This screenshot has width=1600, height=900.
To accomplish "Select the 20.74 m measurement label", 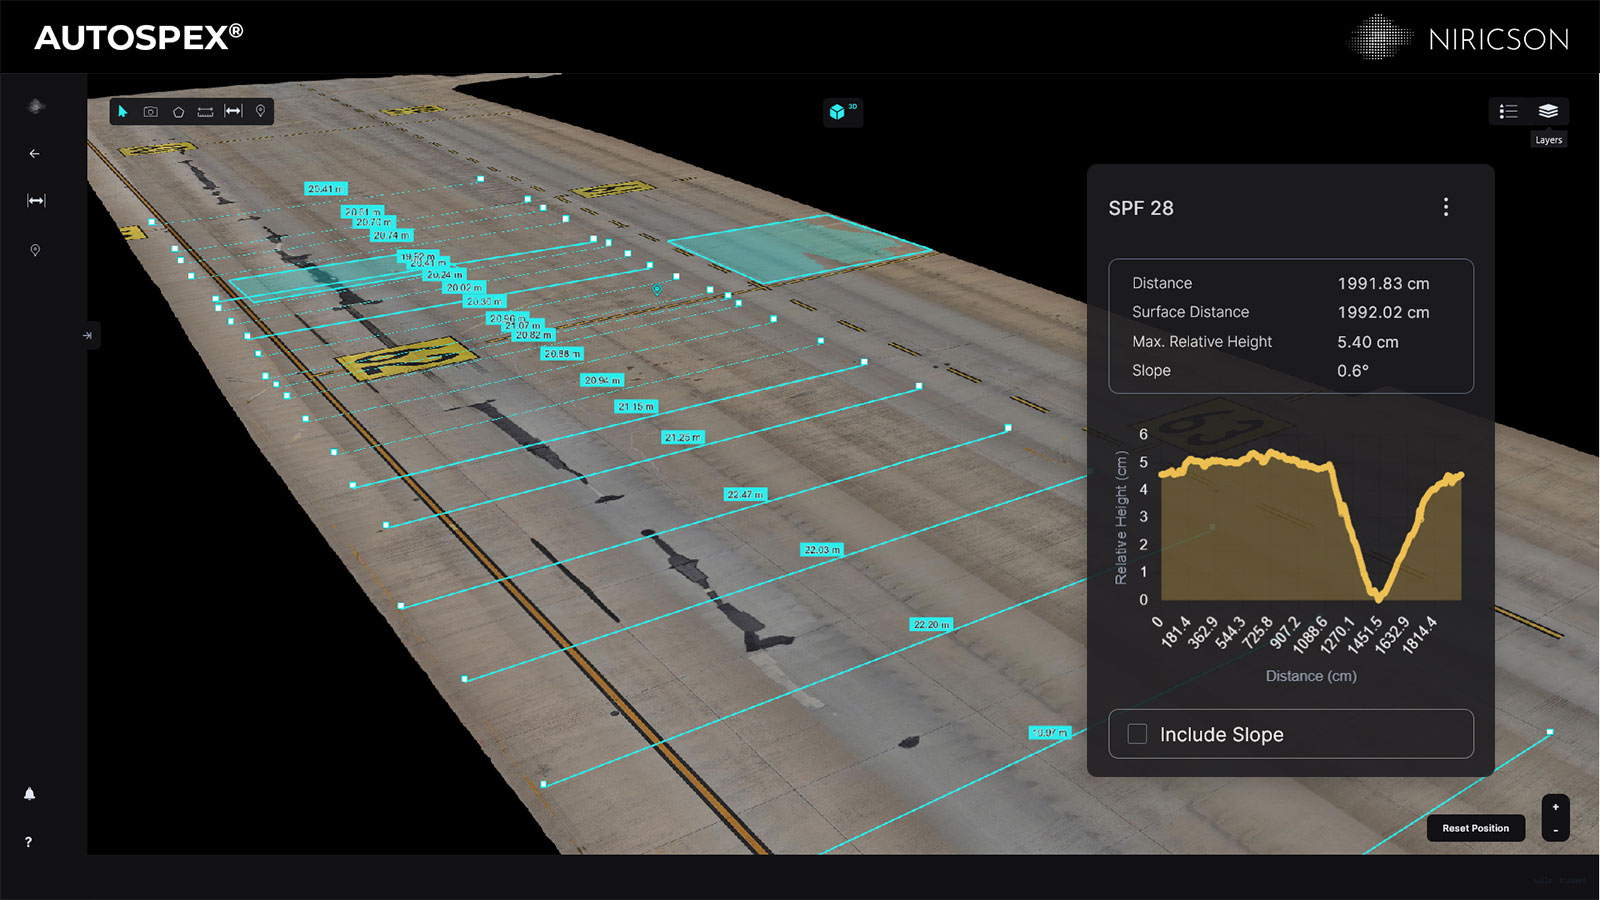I will [x=391, y=236].
